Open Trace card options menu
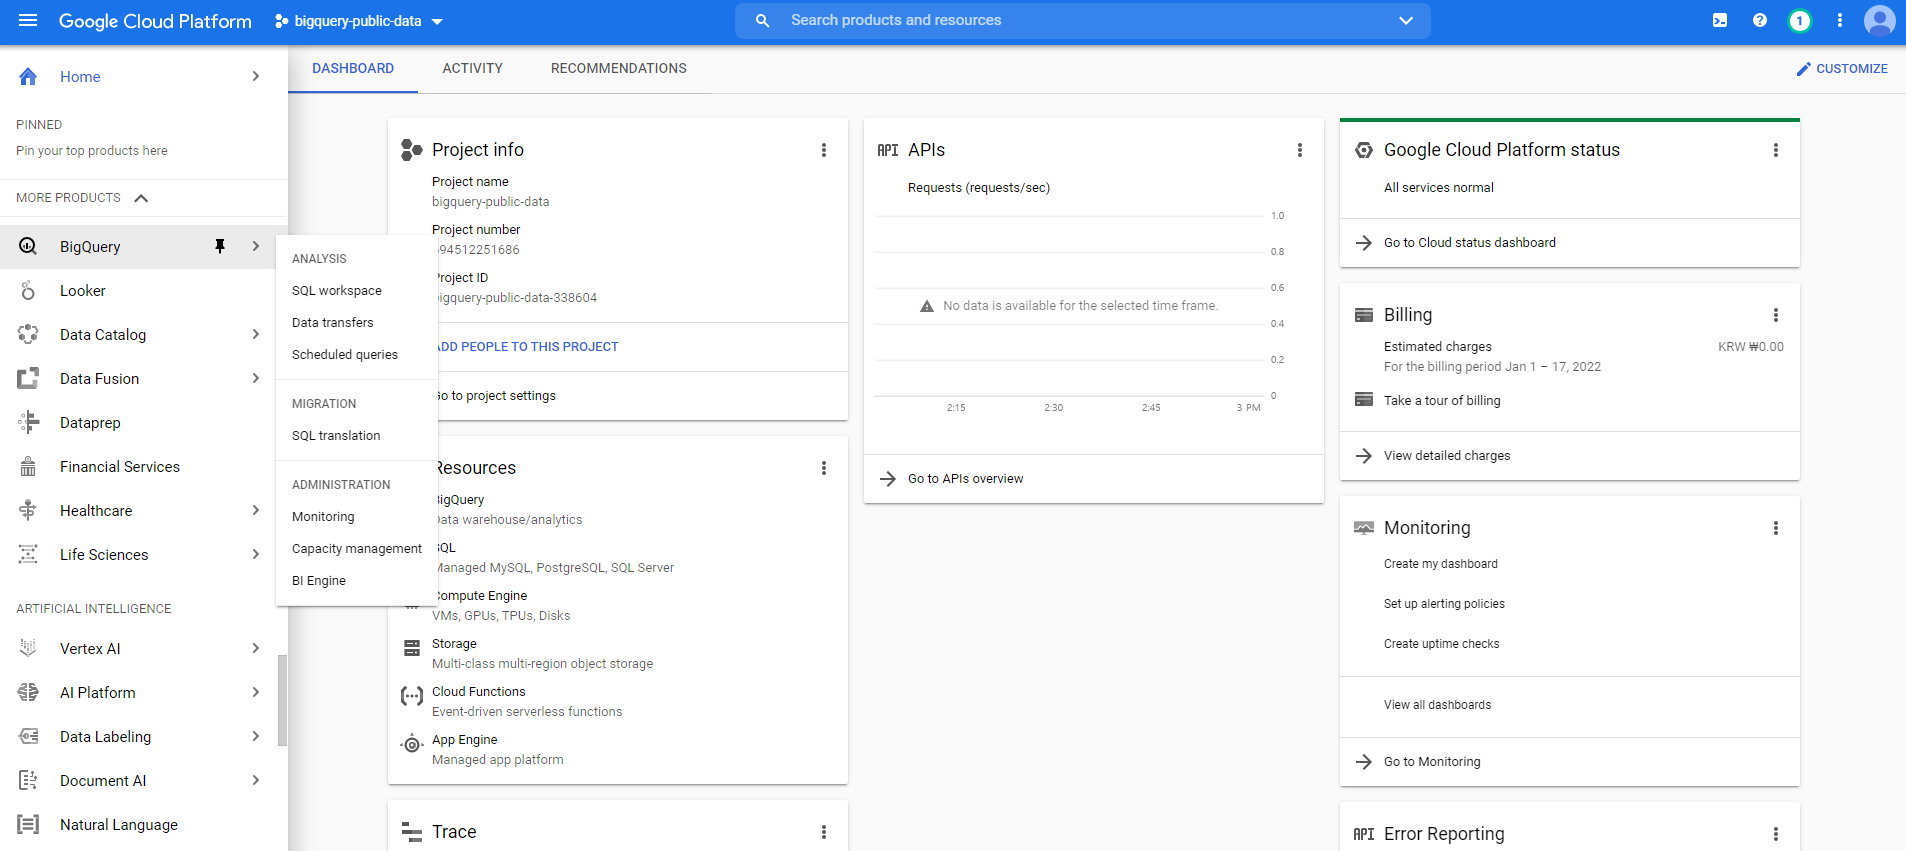The height and width of the screenshot is (851, 1906). [x=824, y=832]
